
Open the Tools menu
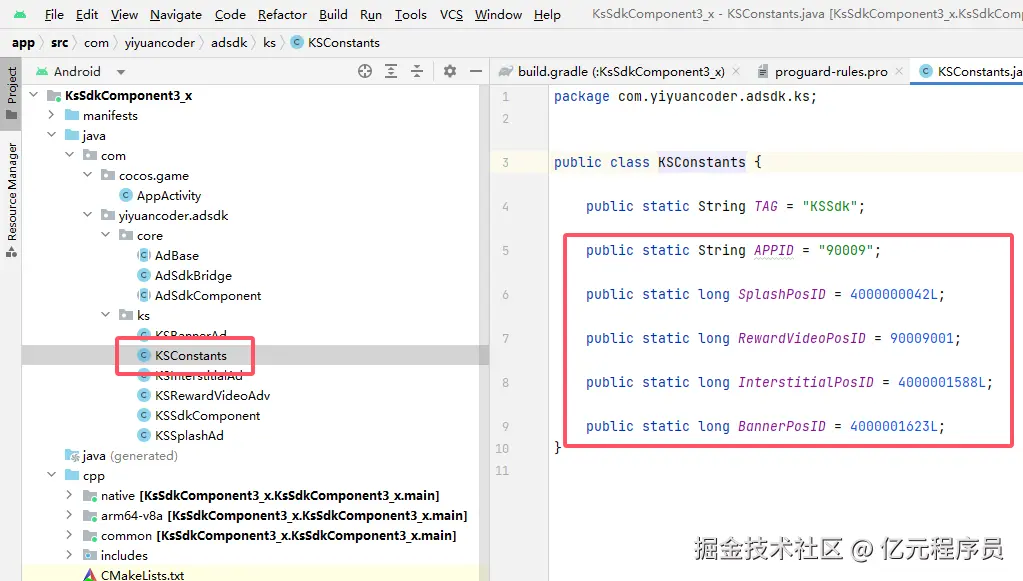point(410,14)
